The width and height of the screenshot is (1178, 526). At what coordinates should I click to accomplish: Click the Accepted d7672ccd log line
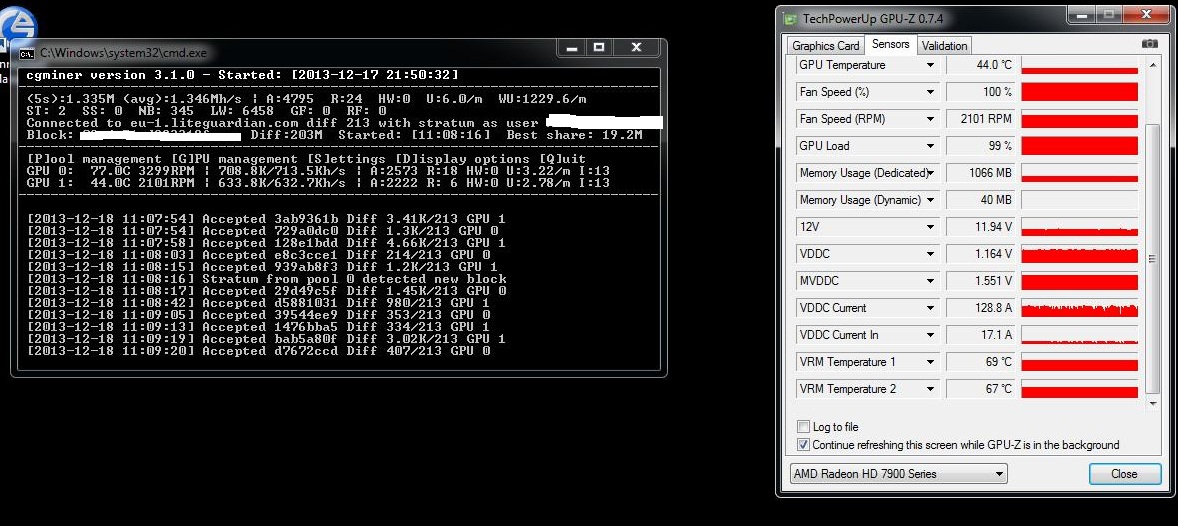[x=258, y=351]
